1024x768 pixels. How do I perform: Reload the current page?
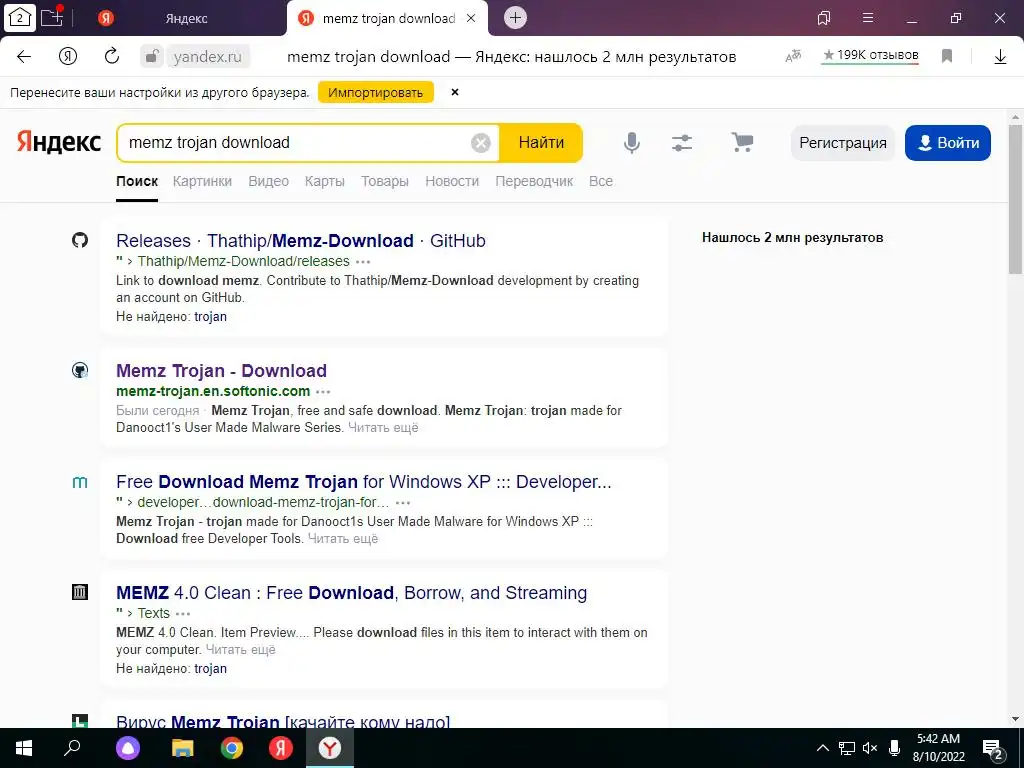(x=112, y=56)
